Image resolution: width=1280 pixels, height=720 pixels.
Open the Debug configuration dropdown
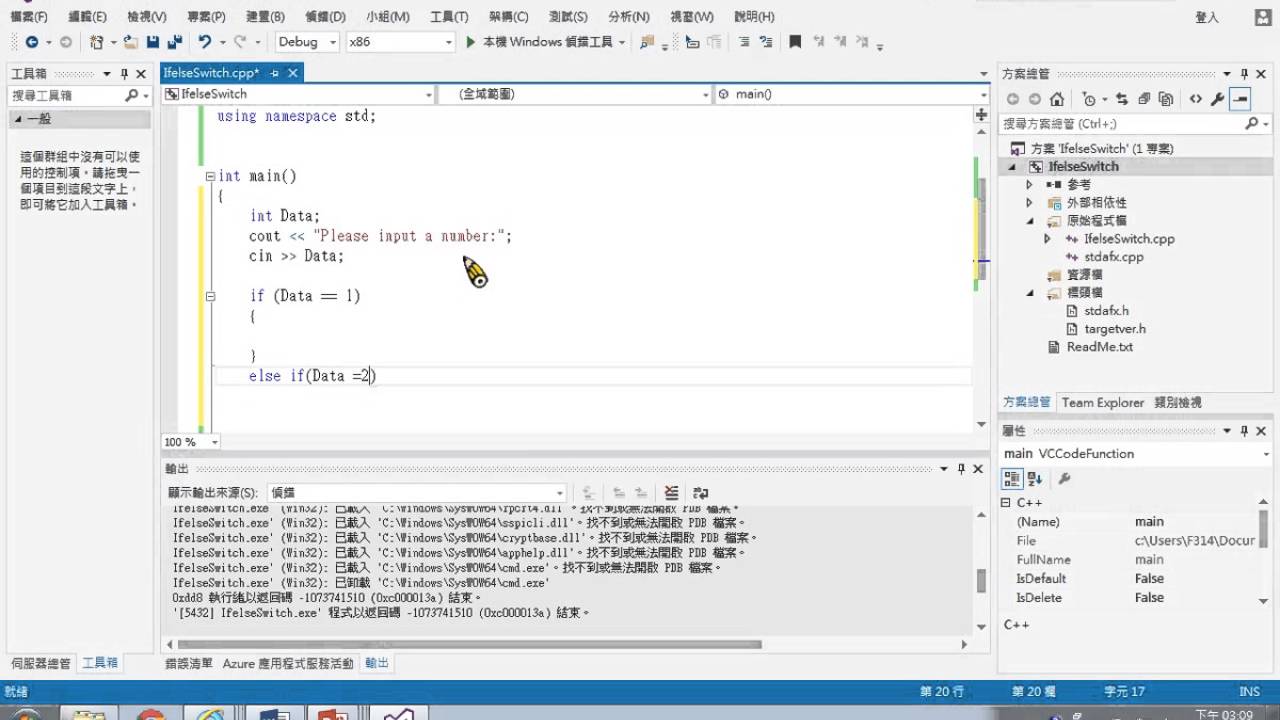(305, 42)
